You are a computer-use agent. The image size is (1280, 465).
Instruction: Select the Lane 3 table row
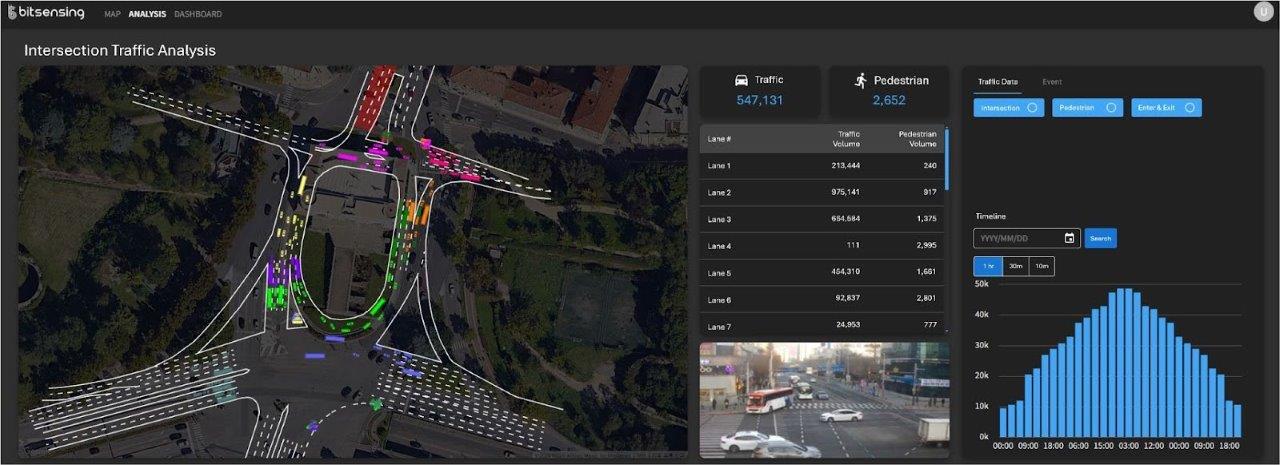pos(822,219)
